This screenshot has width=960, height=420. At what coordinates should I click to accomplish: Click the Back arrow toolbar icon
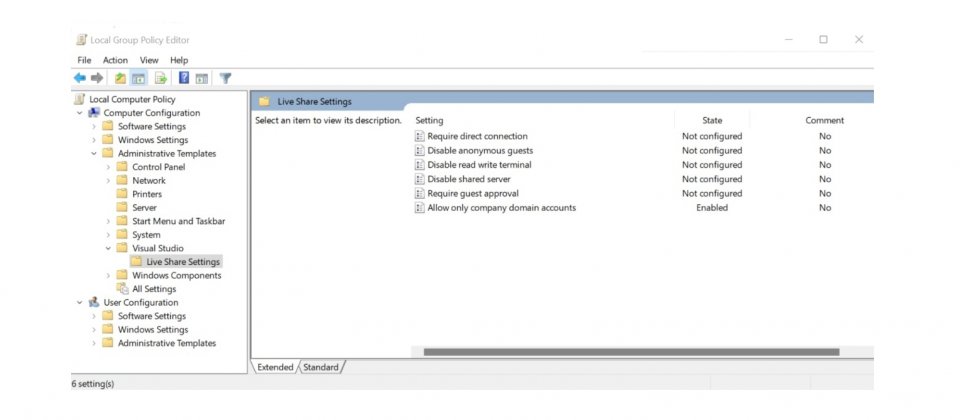[x=80, y=78]
